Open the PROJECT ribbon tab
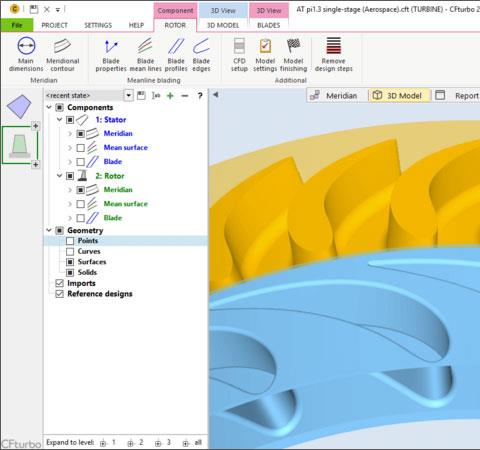The image size is (480, 450). (54, 25)
